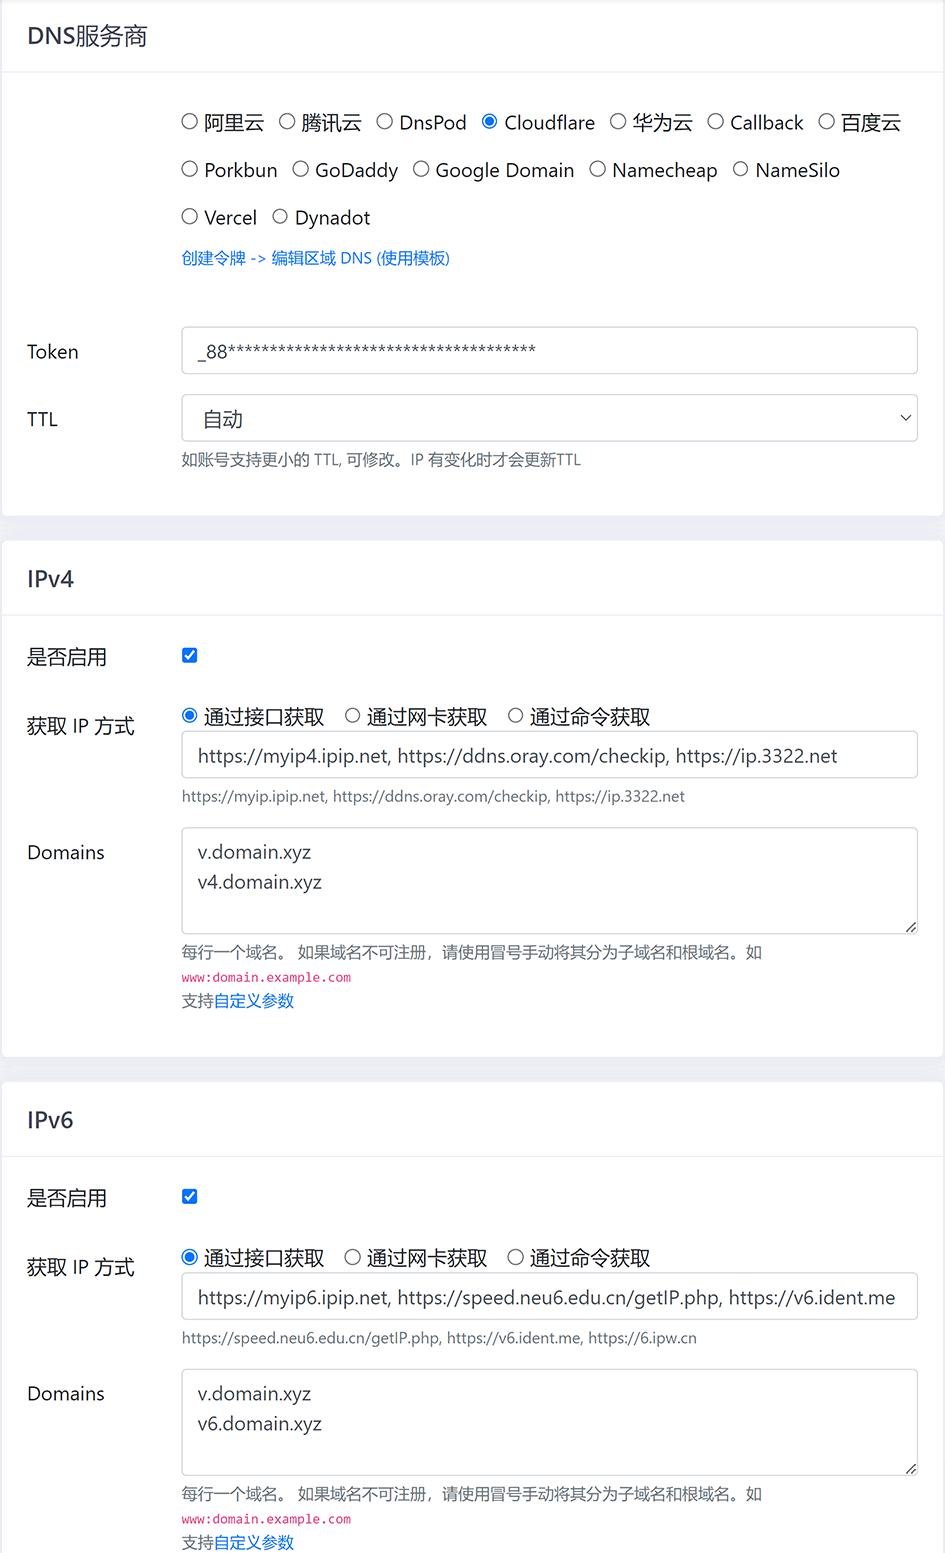This screenshot has height=1553, width=945.
Task: Choose 通过命令获取 for IPv4
Action: [x=516, y=716]
